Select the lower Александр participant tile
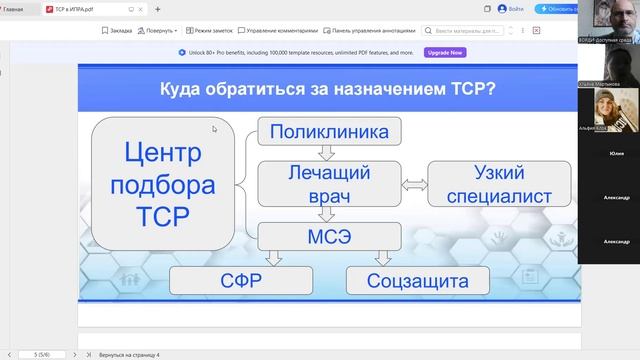640x360 pixels. coord(609,242)
